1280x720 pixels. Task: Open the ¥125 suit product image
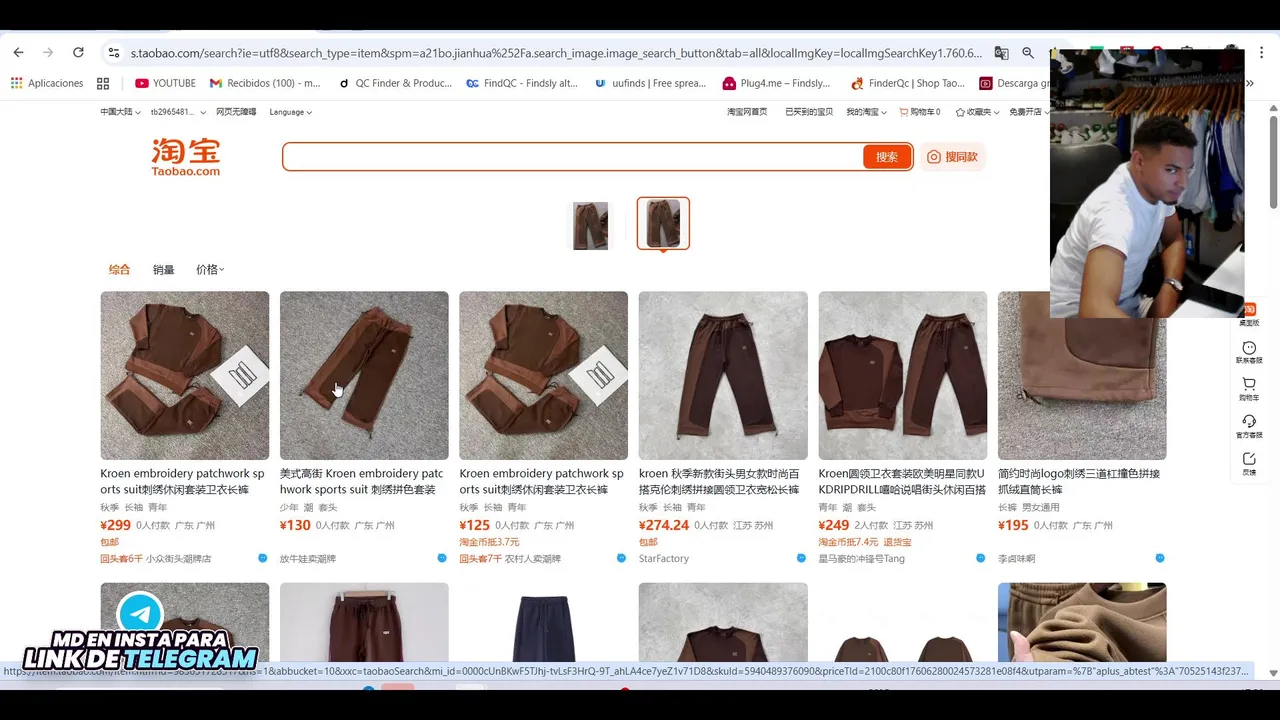coord(544,376)
